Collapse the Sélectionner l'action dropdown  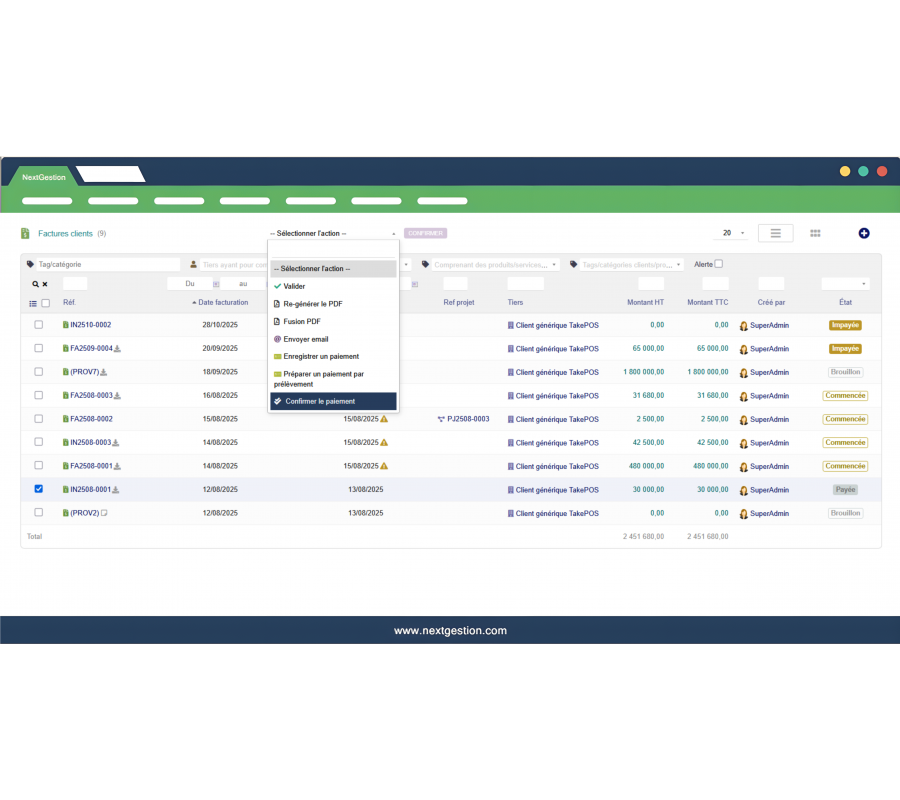click(x=332, y=233)
